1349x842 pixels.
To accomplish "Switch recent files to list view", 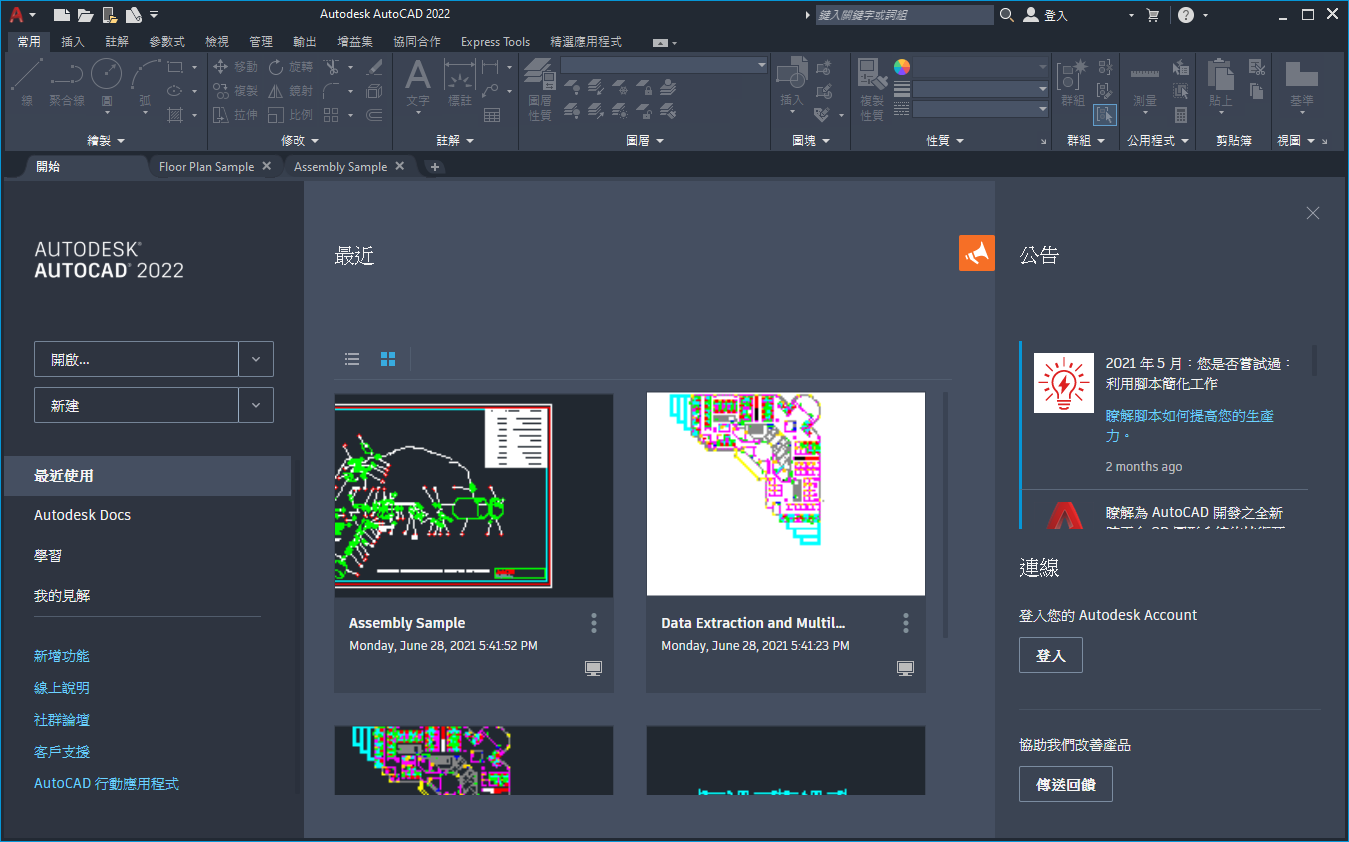I will (x=352, y=359).
